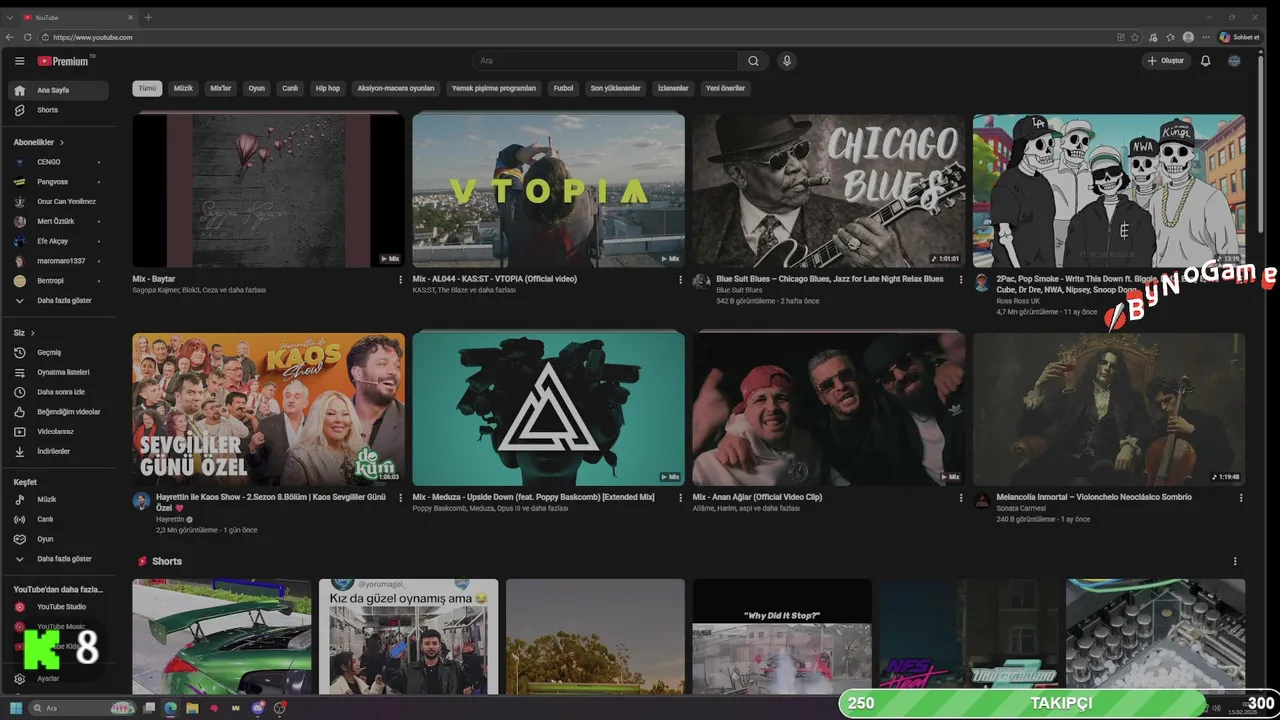This screenshot has height=720, width=1280.
Task: Open Geçmiş history in sidebar
Action: 58,352
